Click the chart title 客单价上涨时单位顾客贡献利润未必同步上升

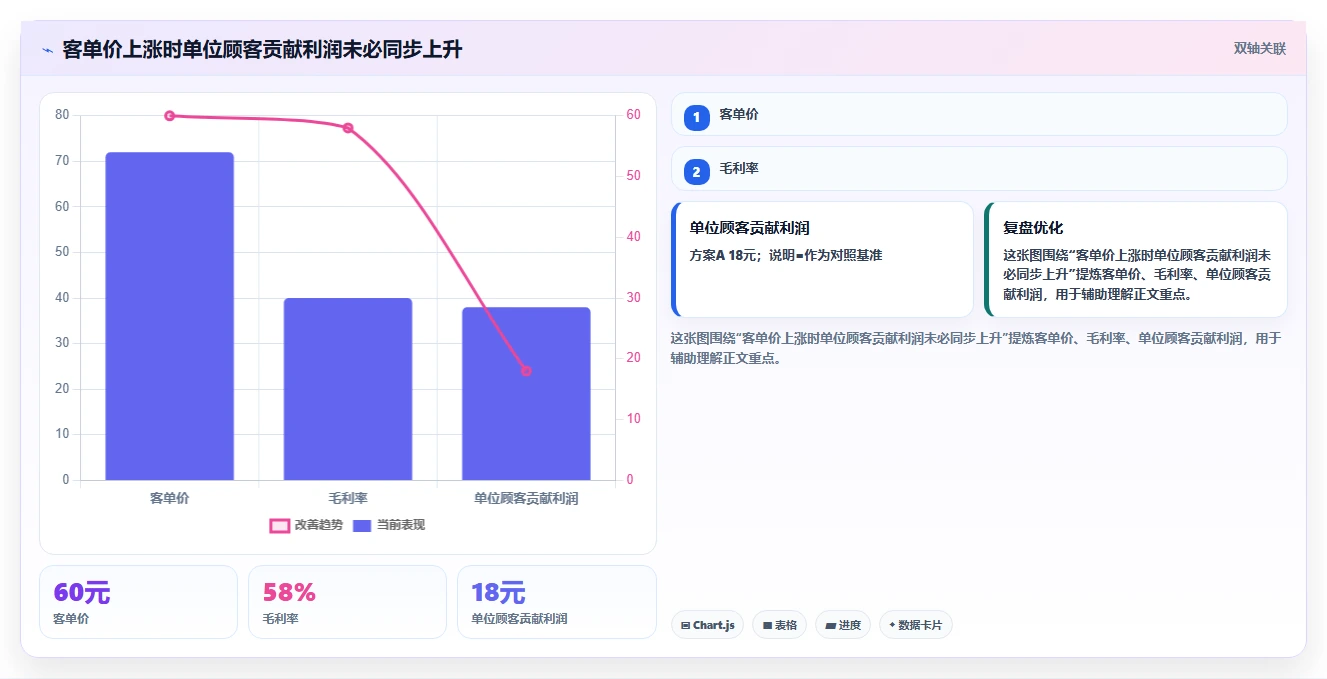[x=262, y=50]
